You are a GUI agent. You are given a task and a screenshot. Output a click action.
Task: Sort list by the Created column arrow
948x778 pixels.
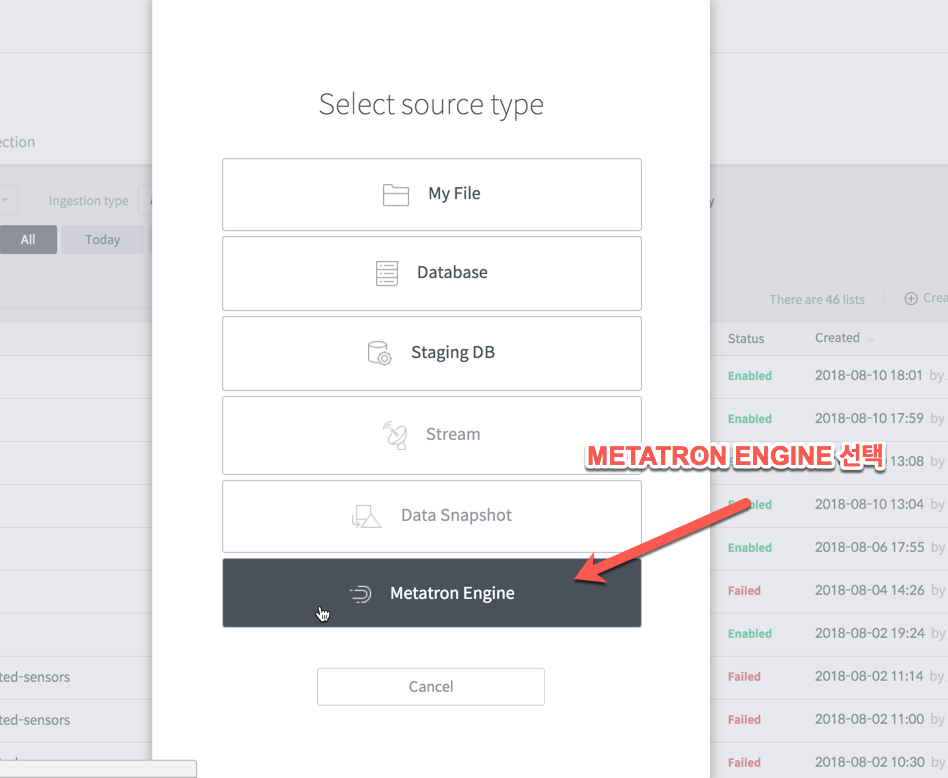[871, 340]
